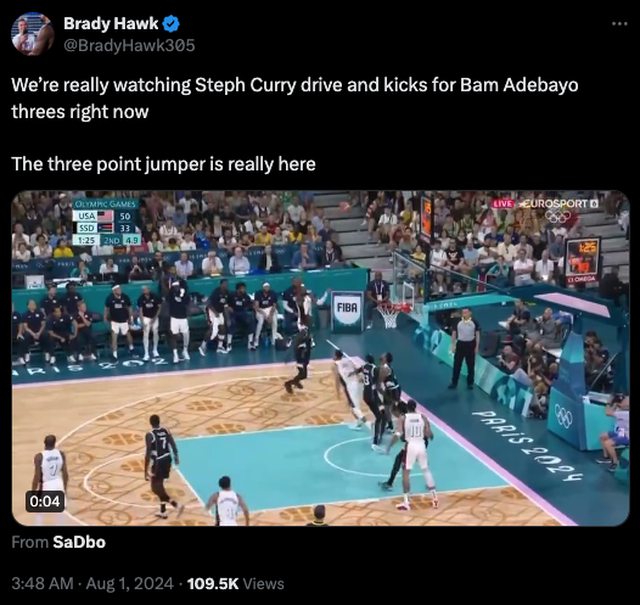Click the Olympic rings on the courtside barrier
The width and height of the screenshot is (640, 605).
point(563,418)
